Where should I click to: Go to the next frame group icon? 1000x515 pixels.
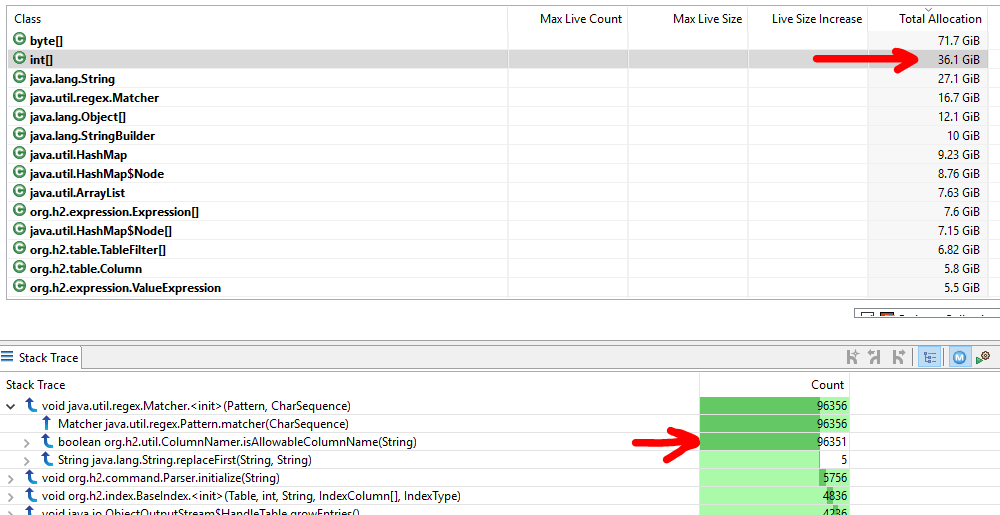click(x=899, y=358)
